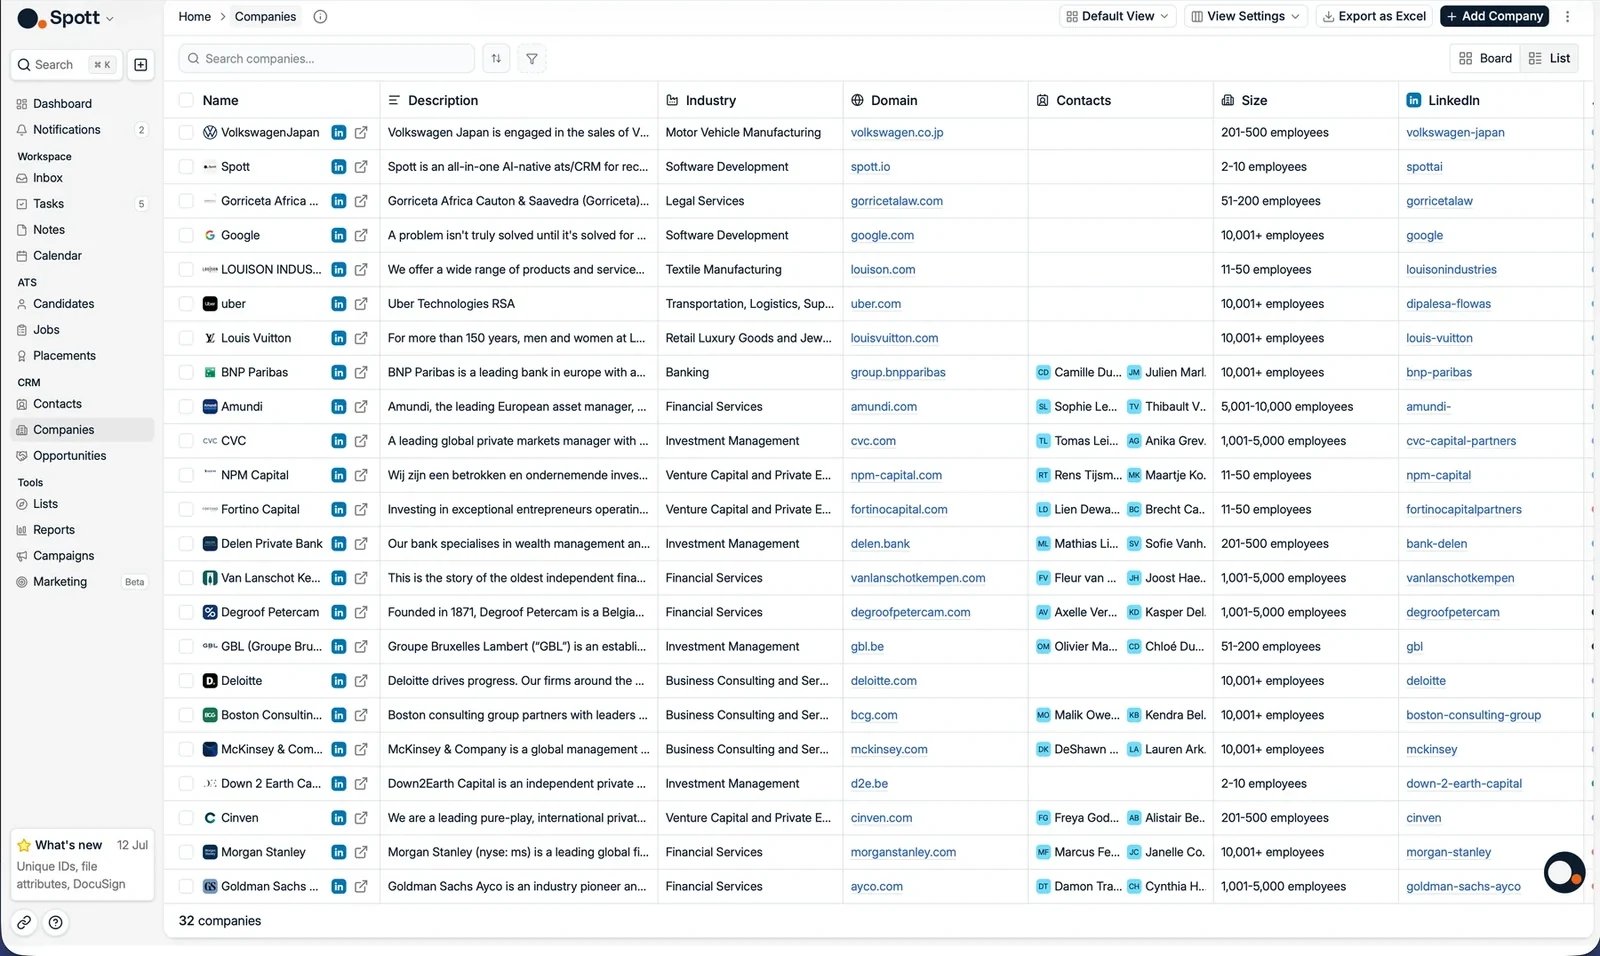
Task: Open the global Search box in sidebar
Action: [66, 65]
